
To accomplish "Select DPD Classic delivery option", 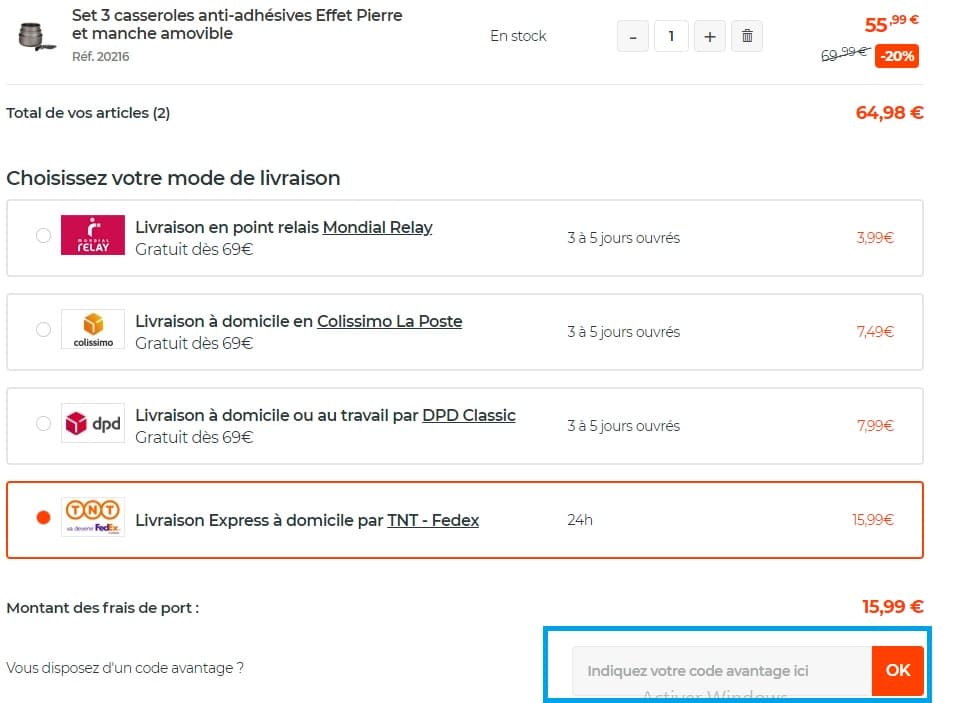I will 43,423.
